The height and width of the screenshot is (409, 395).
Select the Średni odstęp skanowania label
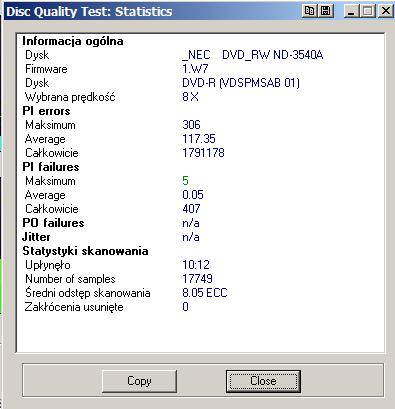(x=88, y=293)
